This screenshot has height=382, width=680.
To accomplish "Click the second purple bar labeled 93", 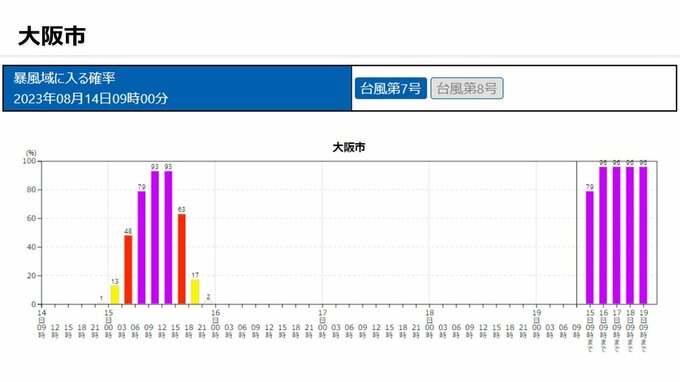I will click(x=168, y=238).
